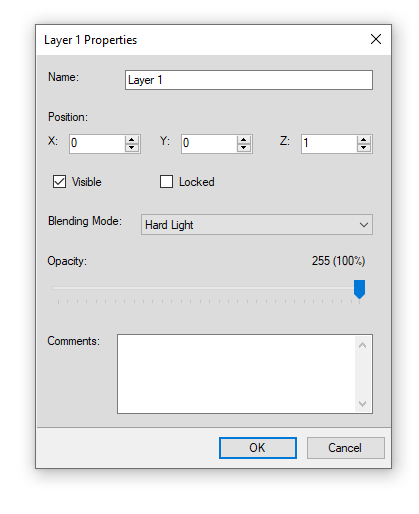Click the Comments scrollbar down arrow
The image size is (419, 514).
pyautogui.click(x=363, y=404)
